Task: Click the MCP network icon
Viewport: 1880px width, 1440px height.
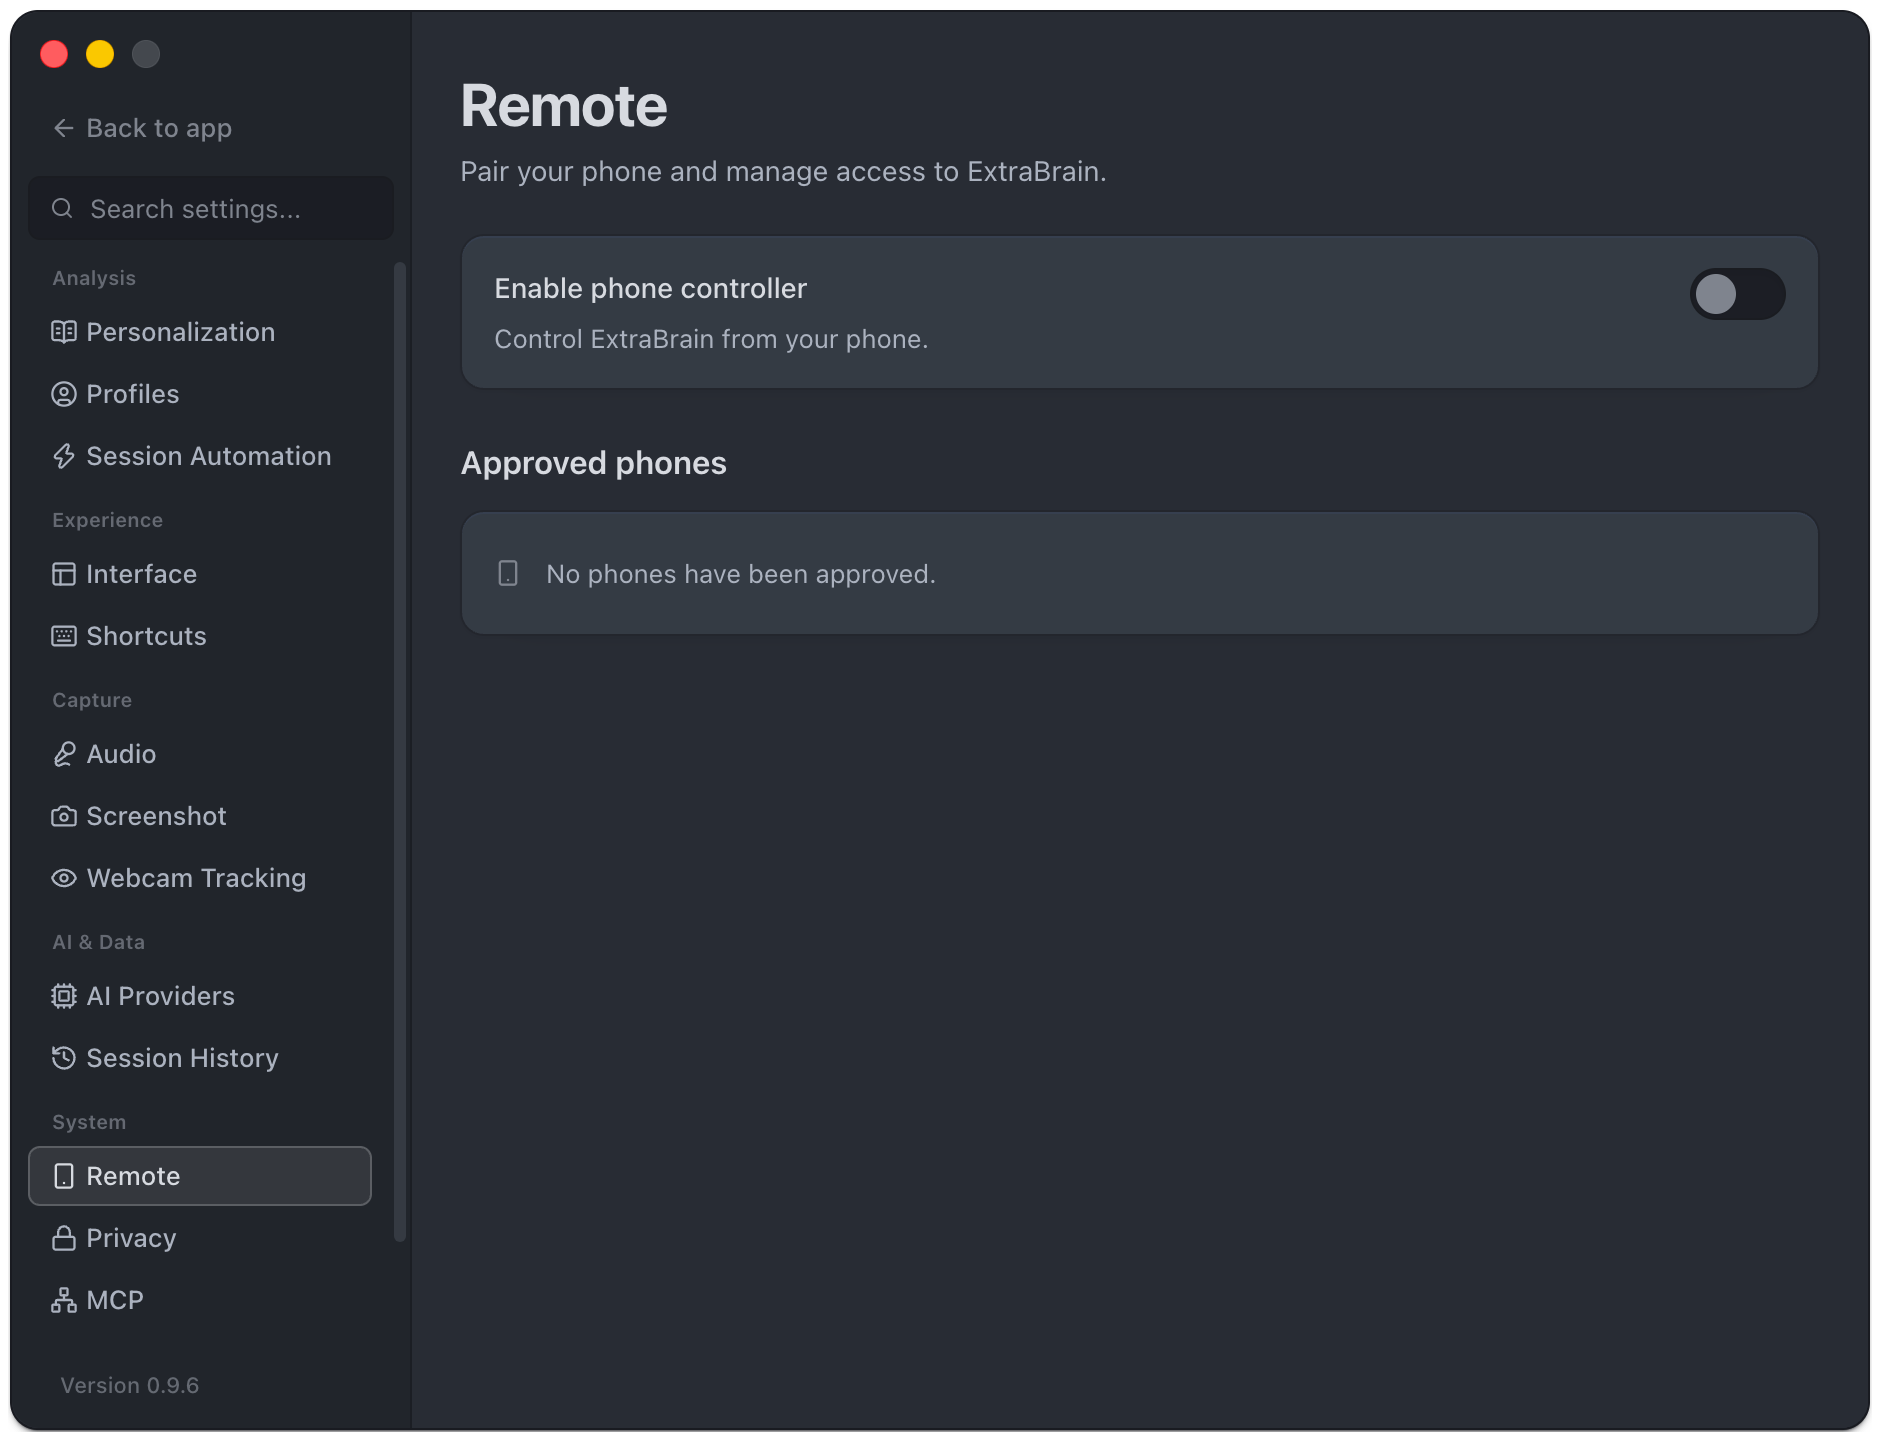Action: [64, 1300]
